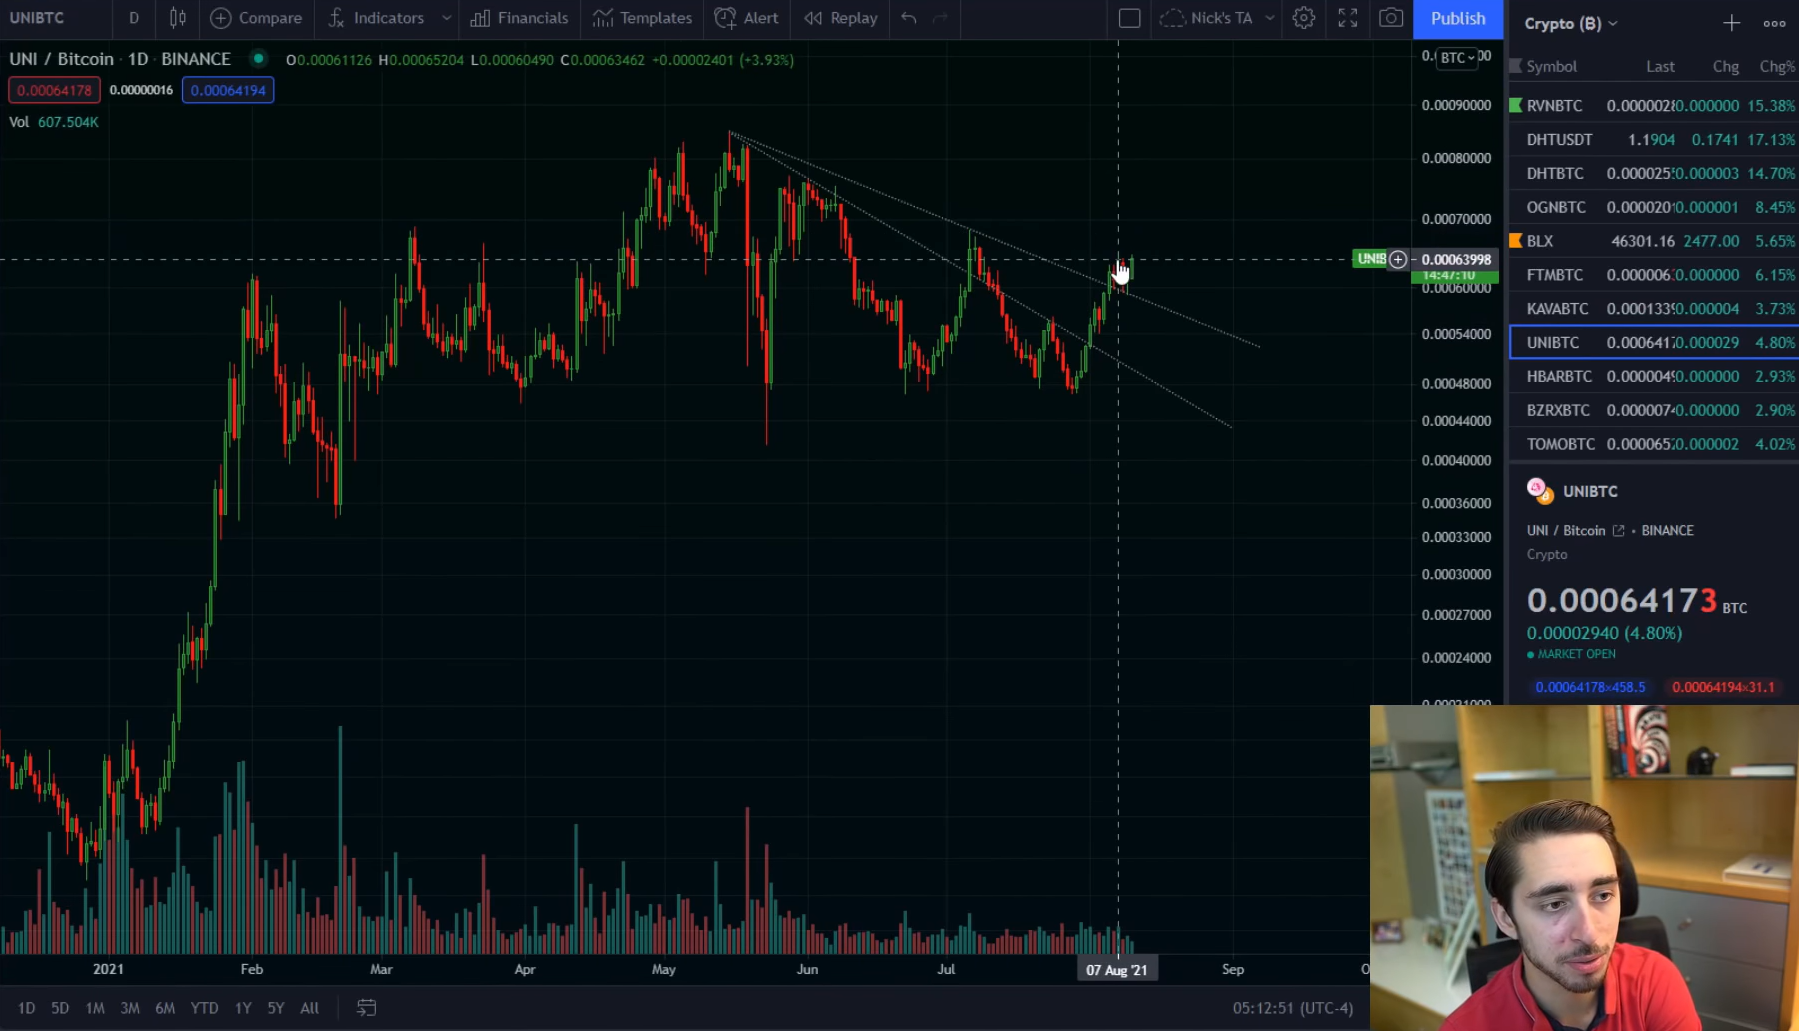This screenshot has width=1799, height=1031.
Task: Open the candlestick chart style selector
Action: pos(178,18)
